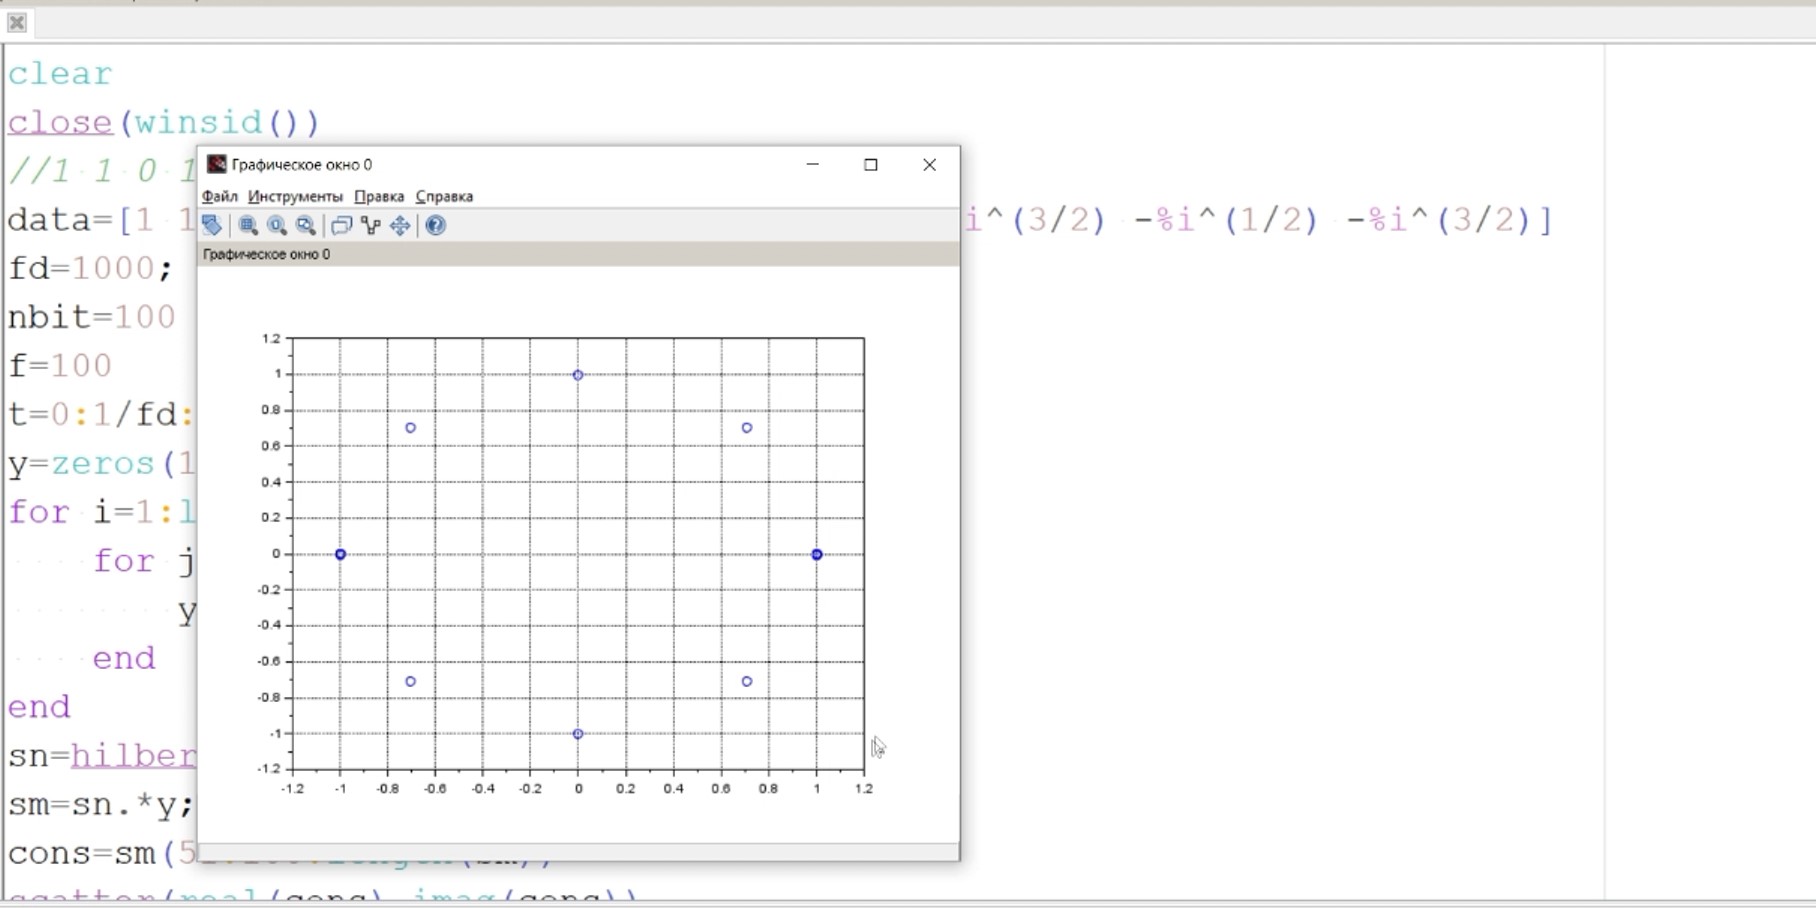
Task: Click the lower-right scatter point near (0.7, -0.7)
Action: point(747,682)
